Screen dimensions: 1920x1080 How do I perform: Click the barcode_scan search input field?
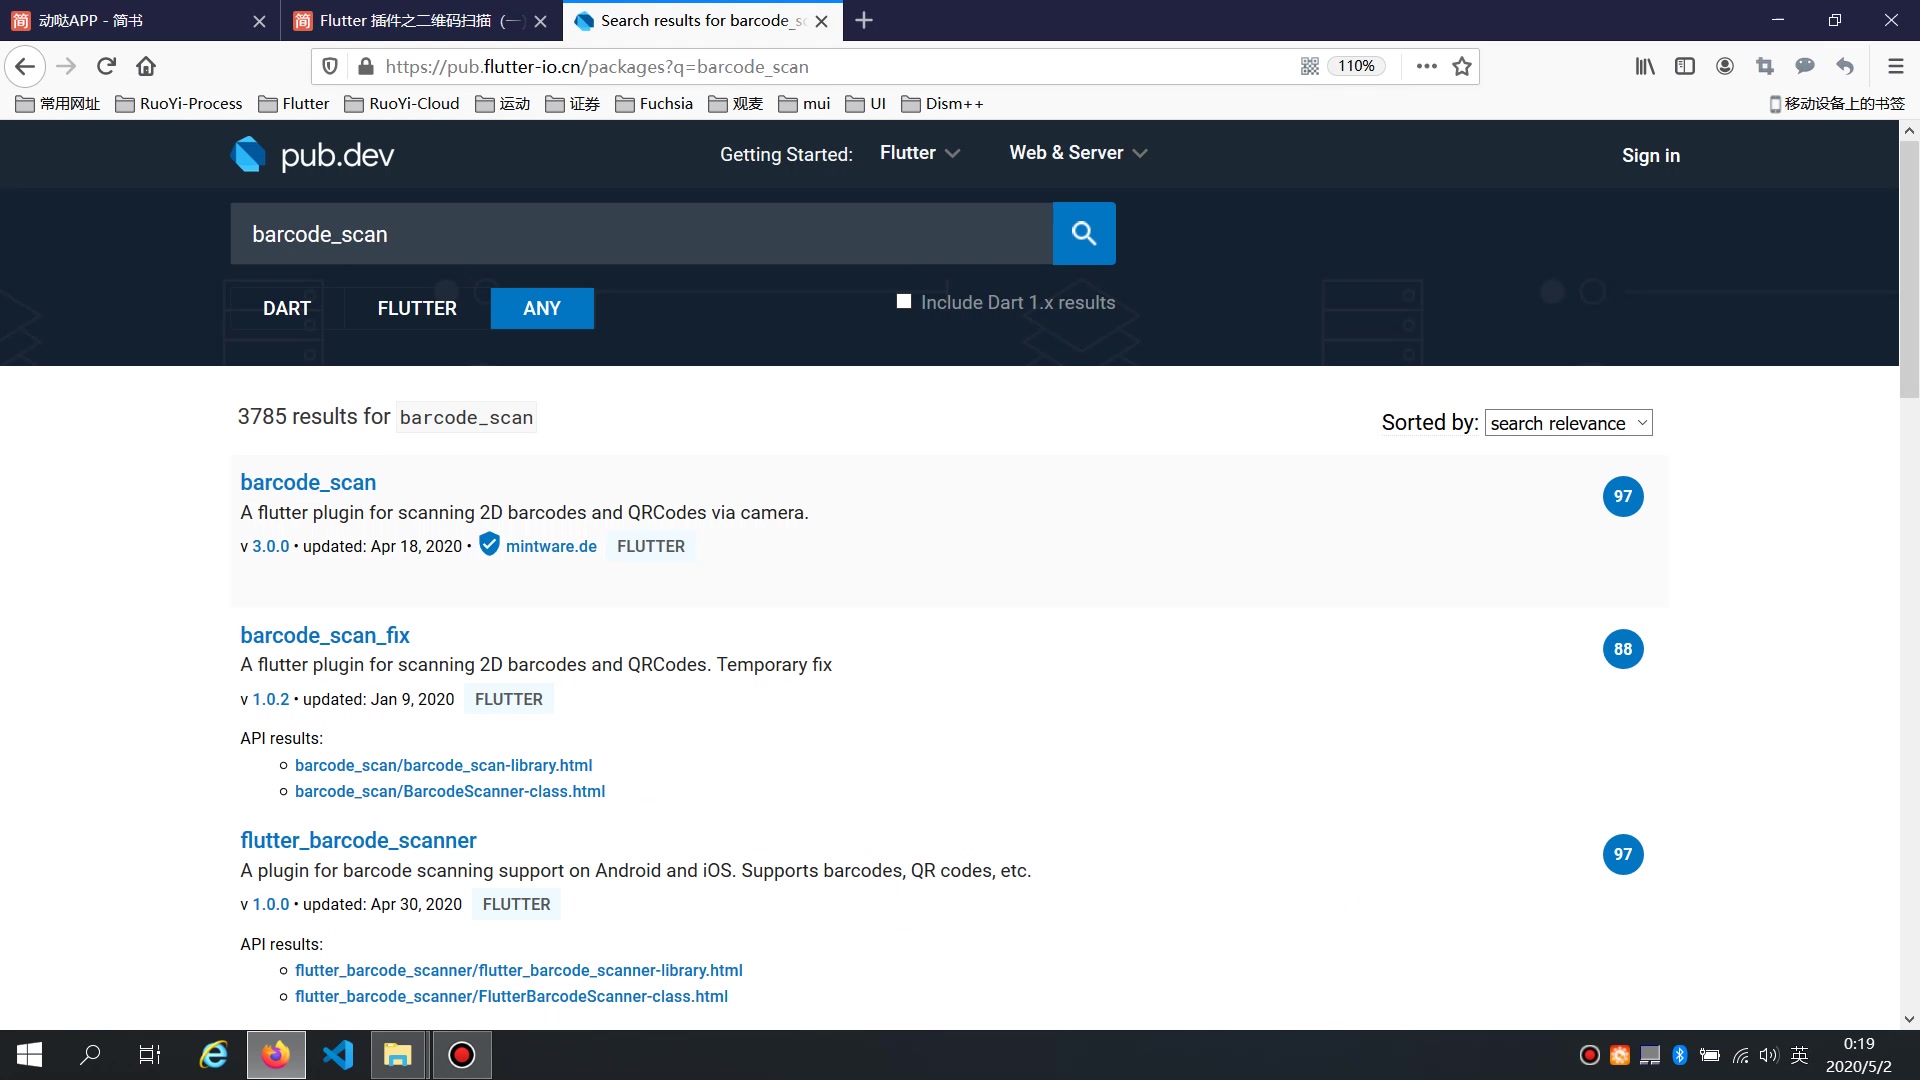point(640,234)
